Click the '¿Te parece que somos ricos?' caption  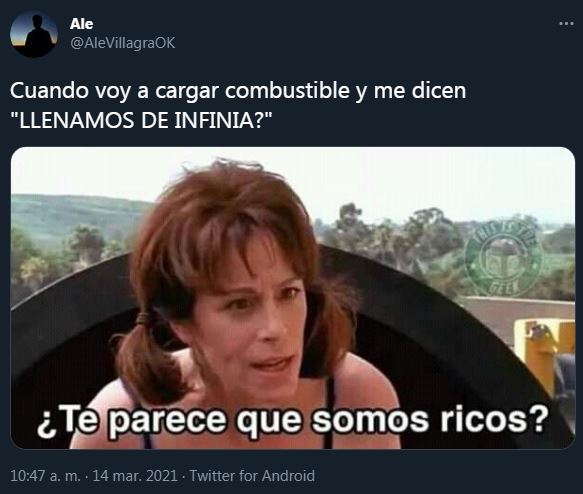point(293,420)
